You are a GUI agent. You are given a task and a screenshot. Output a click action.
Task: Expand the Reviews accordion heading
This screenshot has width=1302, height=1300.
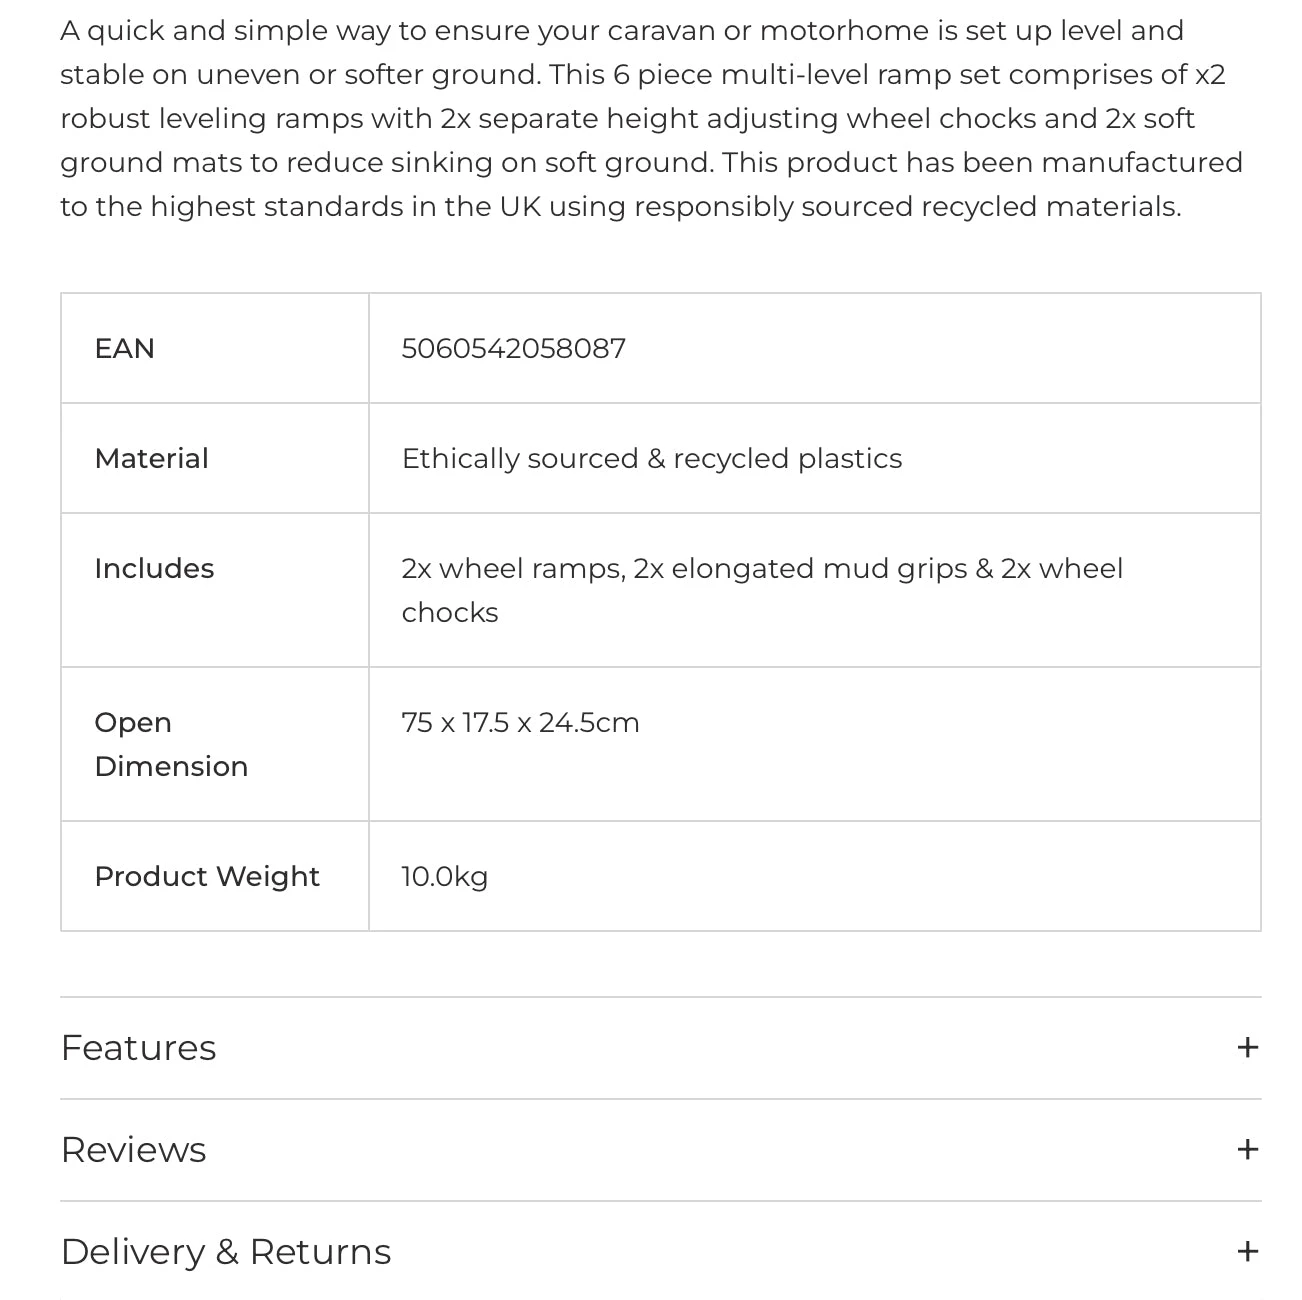point(134,1149)
